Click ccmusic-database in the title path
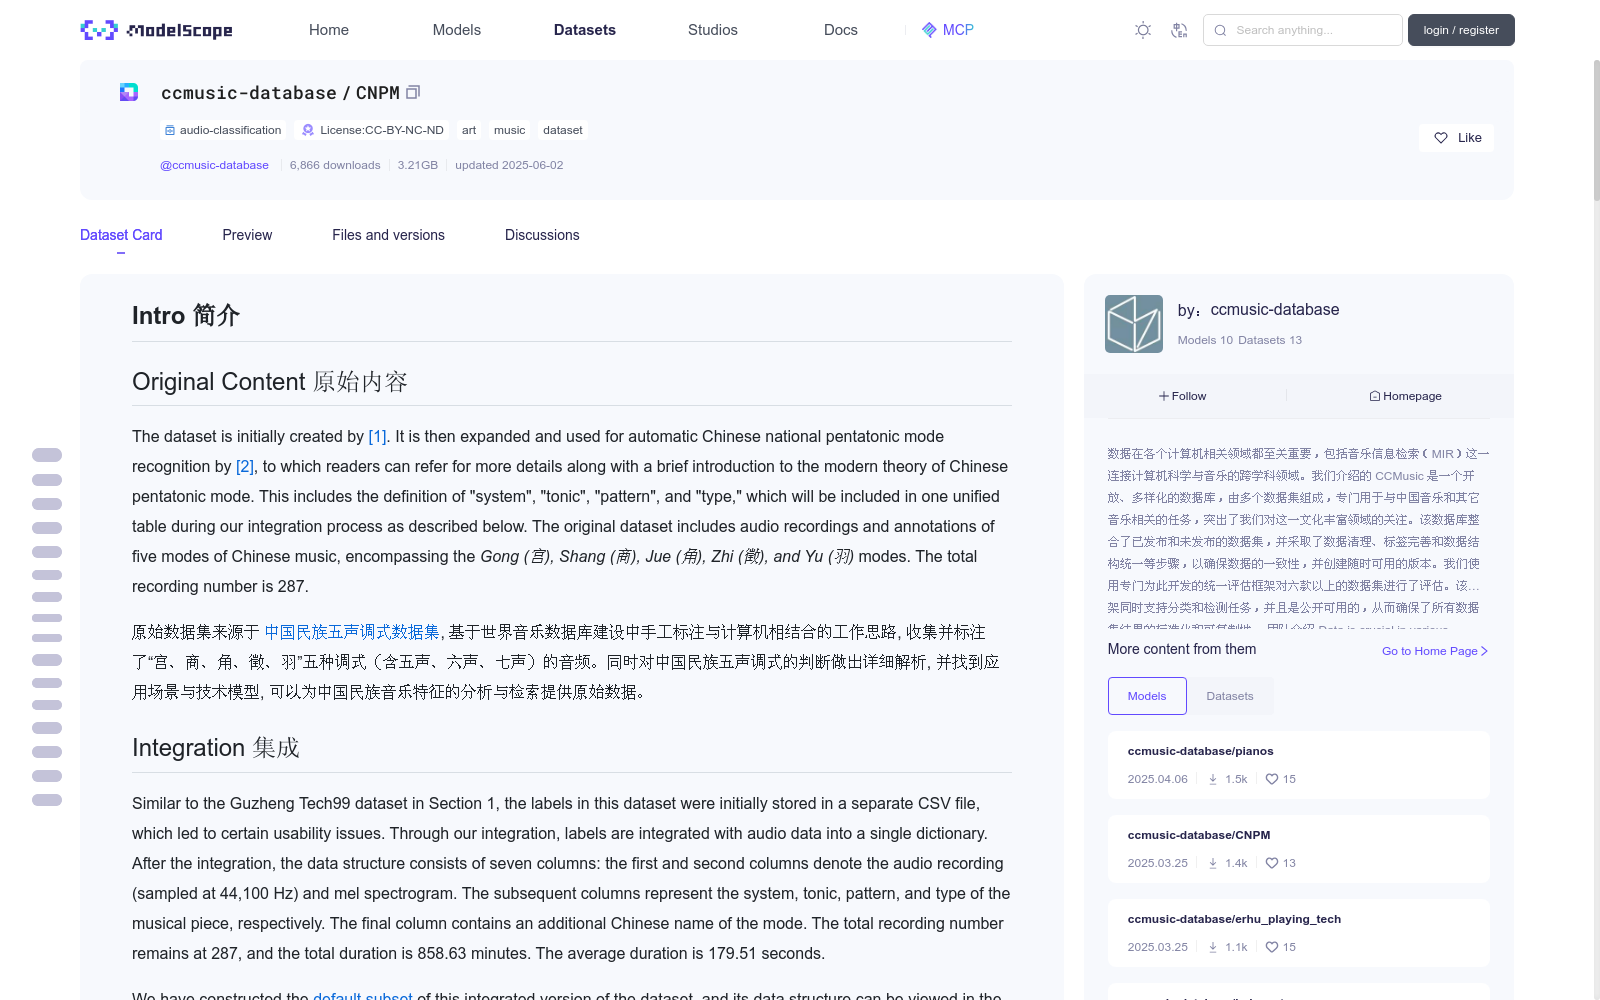 [249, 92]
